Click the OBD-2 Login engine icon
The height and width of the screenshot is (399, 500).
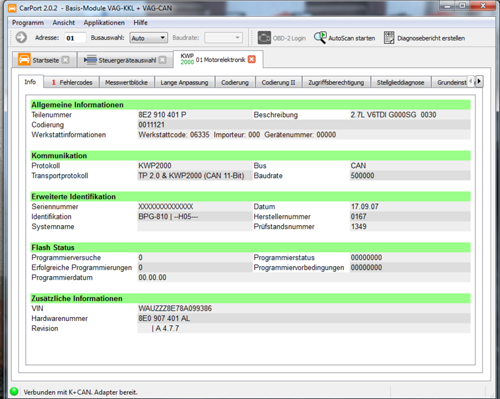tap(264, 38)
